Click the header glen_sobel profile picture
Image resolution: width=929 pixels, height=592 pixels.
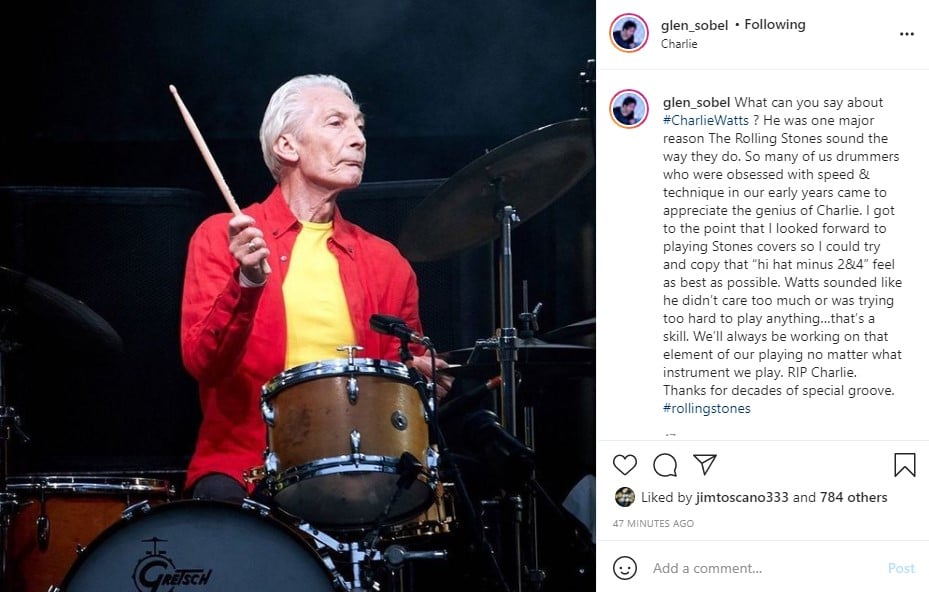(x=629, y=33)
